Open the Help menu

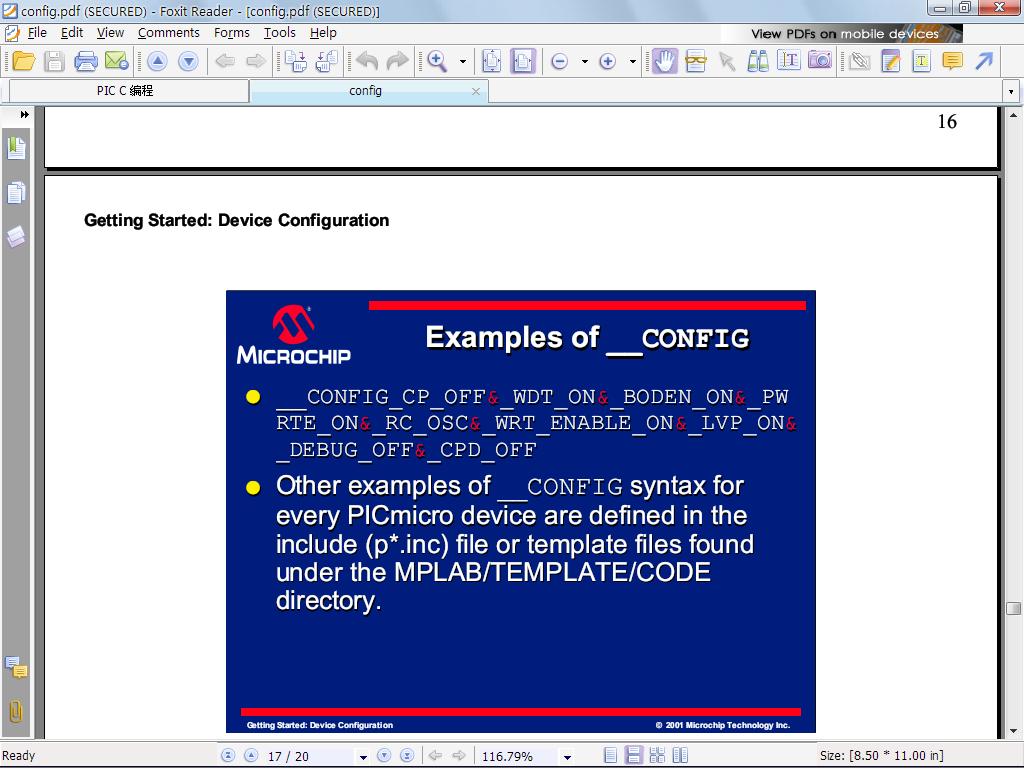click(323, 32)
